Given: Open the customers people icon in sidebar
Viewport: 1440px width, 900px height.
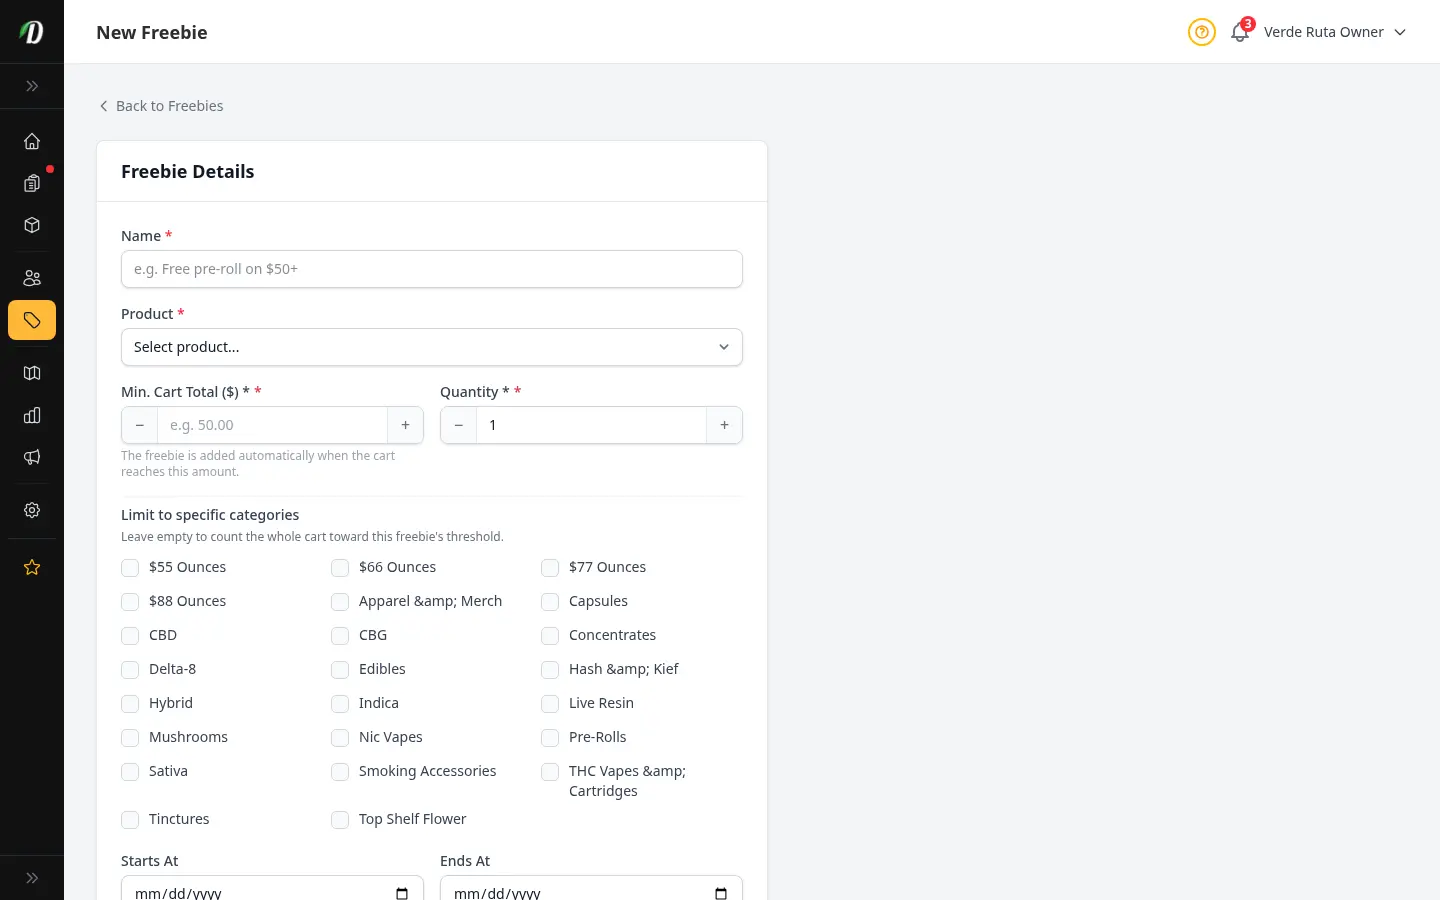Looking at the screenshot, I should pos(32,278).
